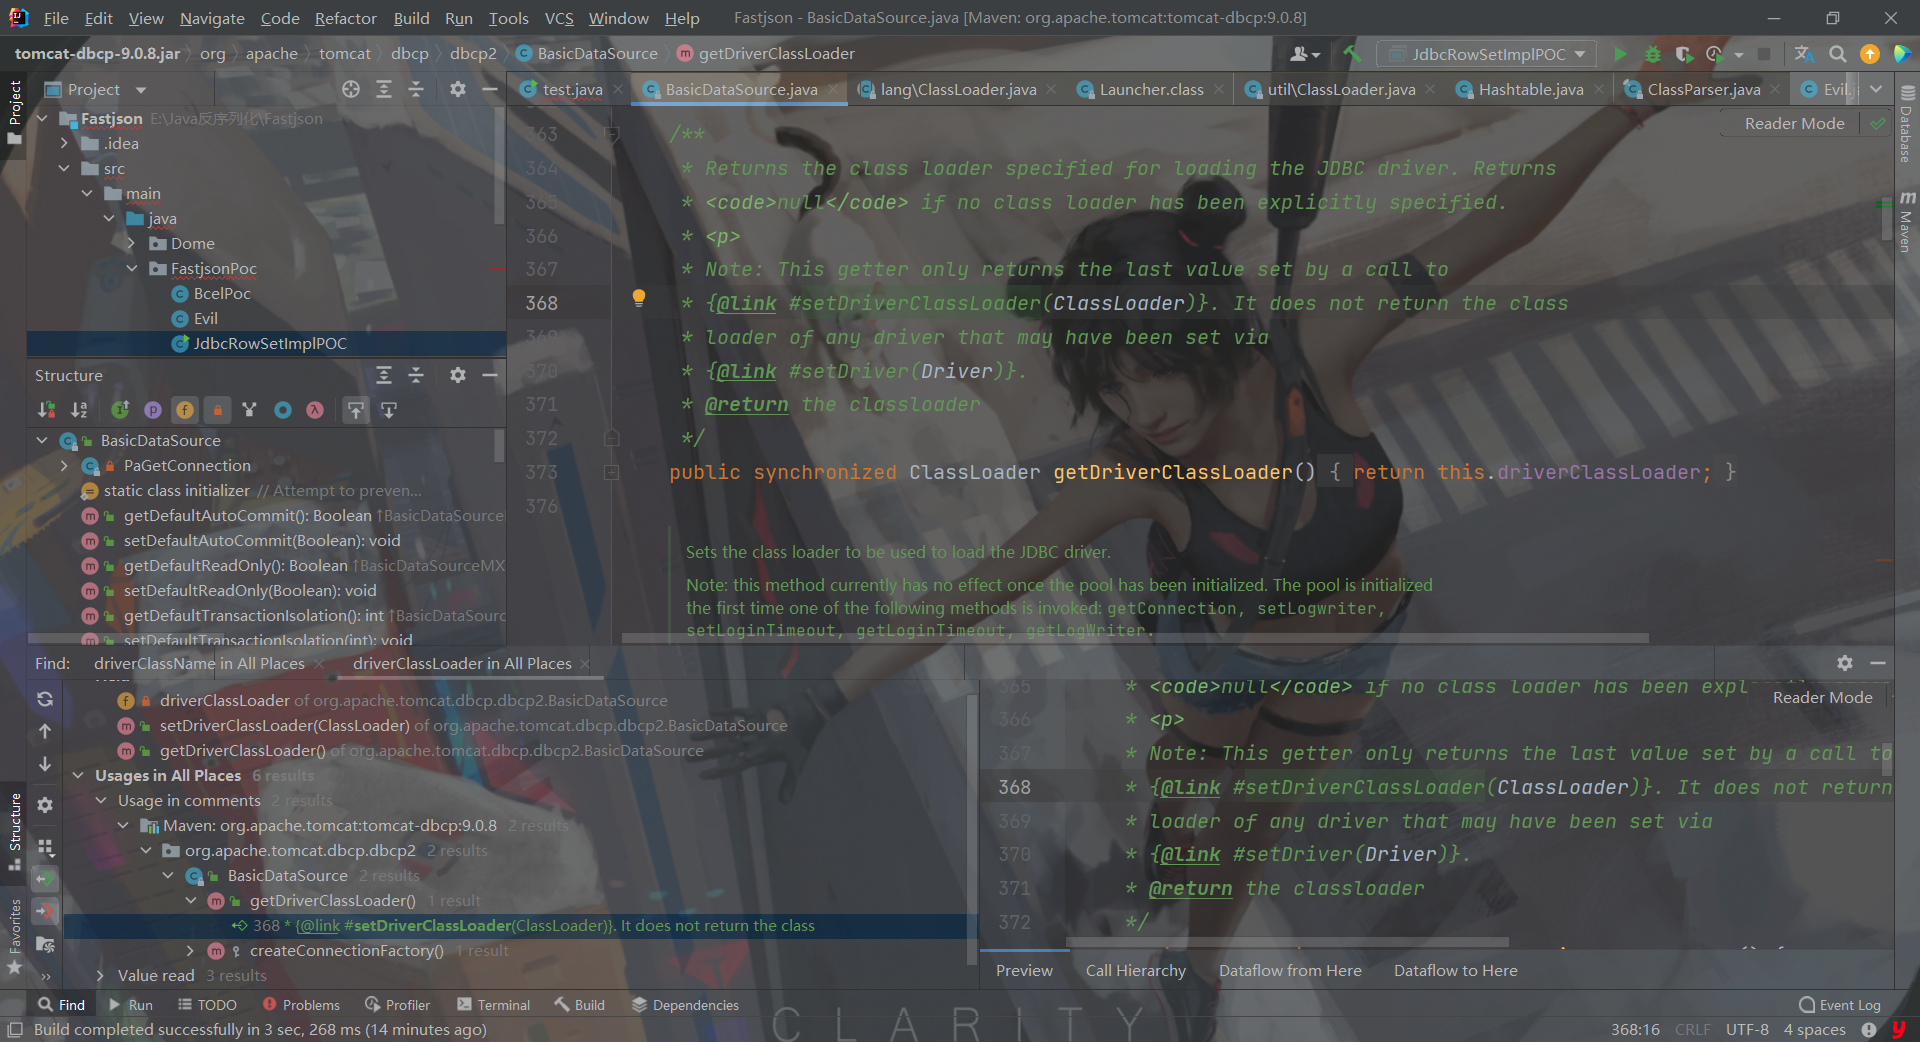Toggle Show non-public members lock filter
Image resolution: width=1920 pixels, height=1042 pixels.
[217, 409]
